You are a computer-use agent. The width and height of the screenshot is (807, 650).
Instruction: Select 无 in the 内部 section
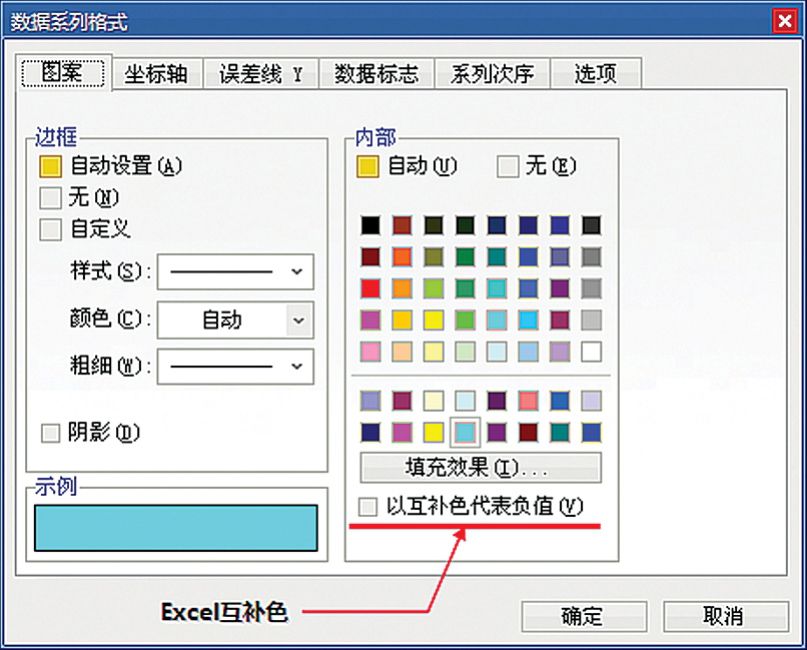point(505,166)
